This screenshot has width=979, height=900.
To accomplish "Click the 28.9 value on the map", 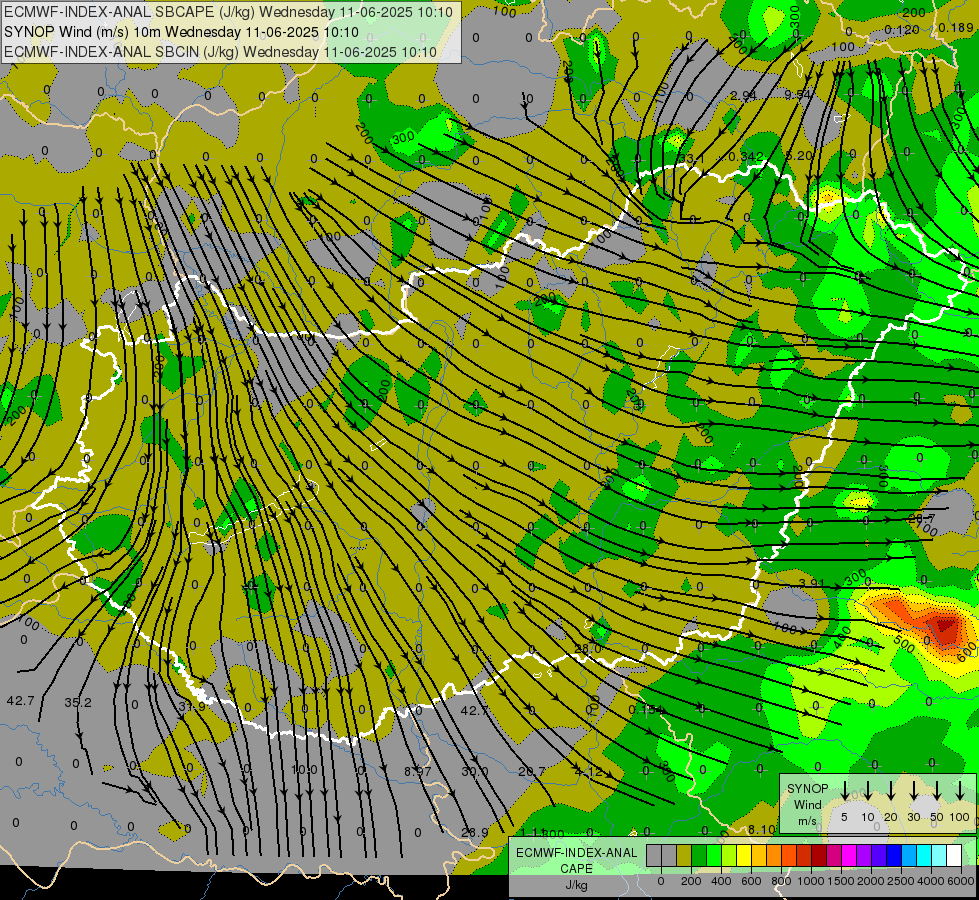I will point(475,832).
